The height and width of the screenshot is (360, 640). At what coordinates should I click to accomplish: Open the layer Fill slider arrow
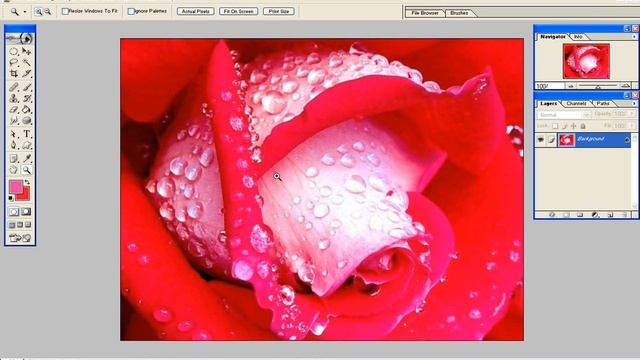[x=632, y=126]
